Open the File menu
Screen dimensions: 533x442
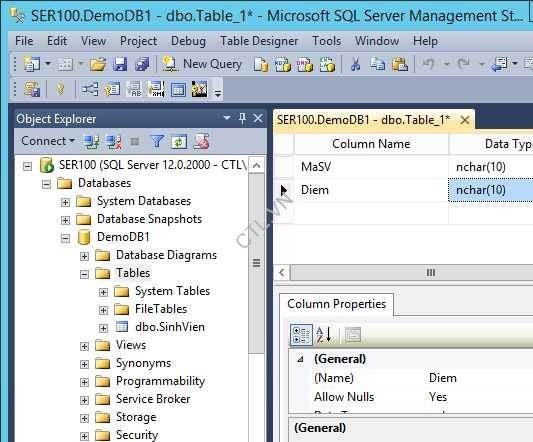pos(24,41)
